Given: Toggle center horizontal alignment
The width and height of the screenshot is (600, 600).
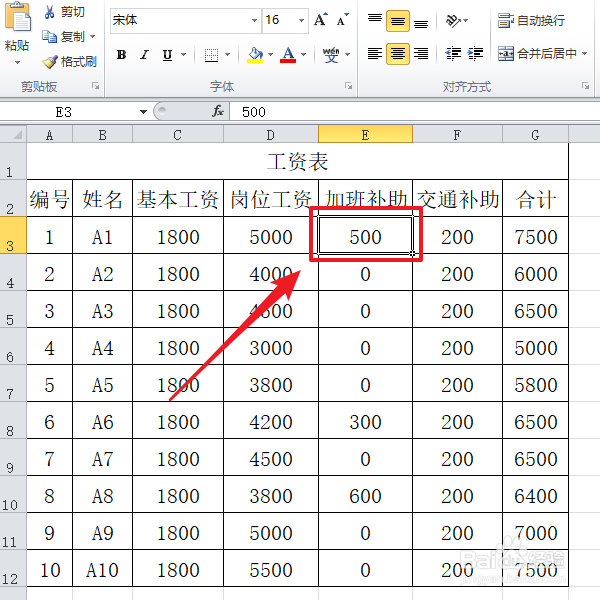Looking at the screenshot, I should (398, 54).
